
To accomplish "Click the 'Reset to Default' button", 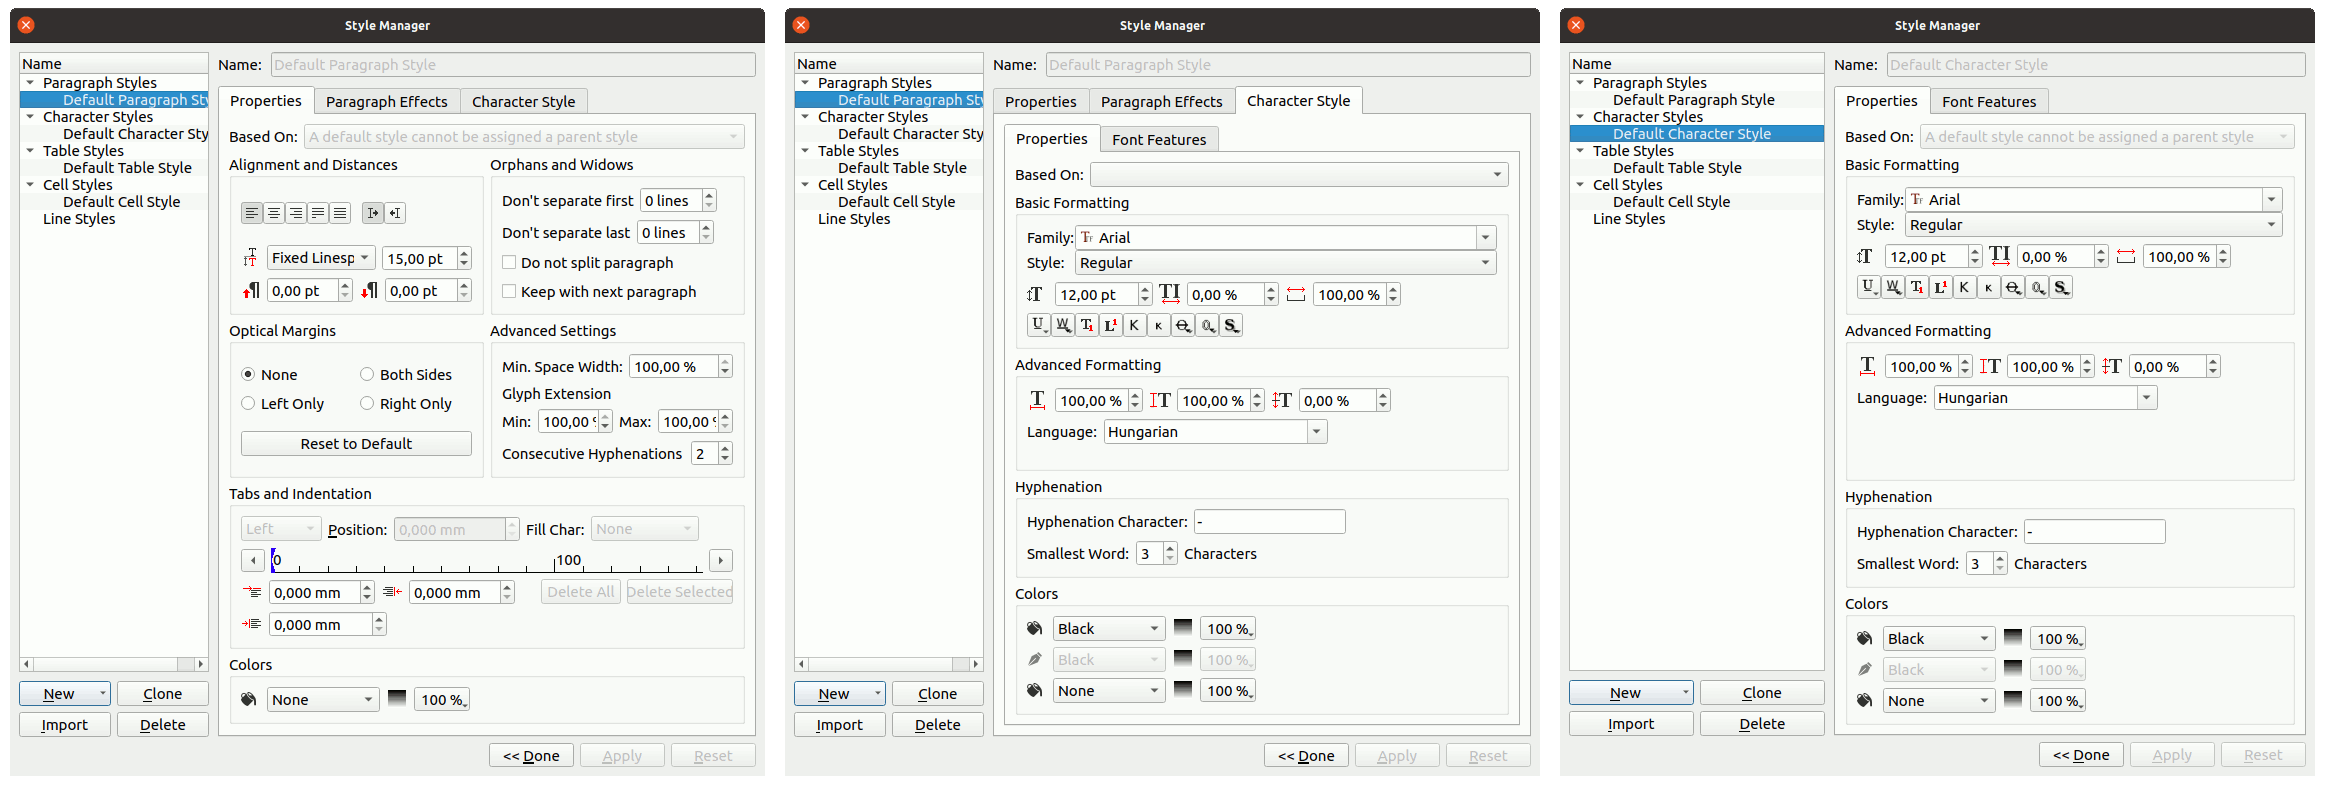I will [x=356, y=444].
